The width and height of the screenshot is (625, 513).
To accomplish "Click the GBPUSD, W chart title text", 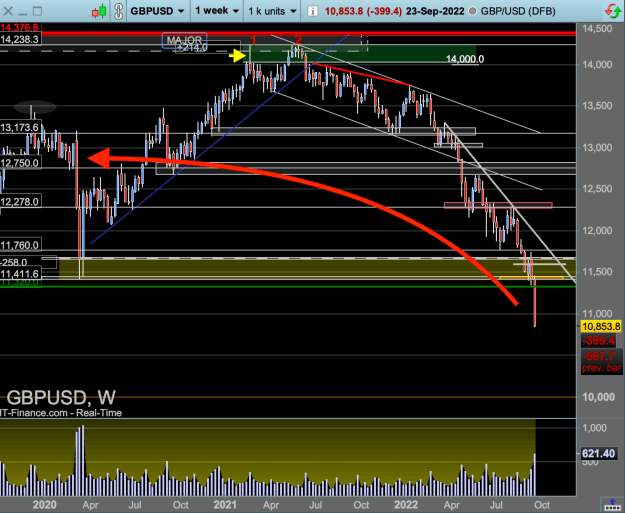I will (61, 398).
